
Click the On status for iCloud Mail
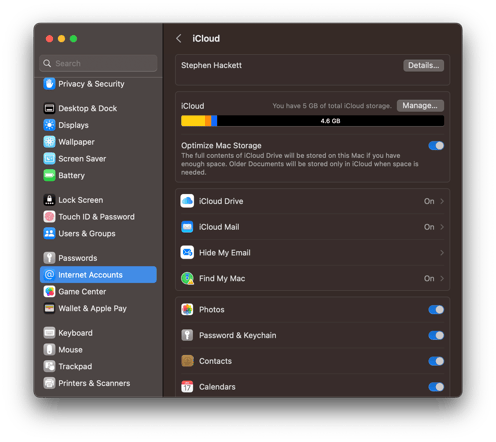point(429,227)
